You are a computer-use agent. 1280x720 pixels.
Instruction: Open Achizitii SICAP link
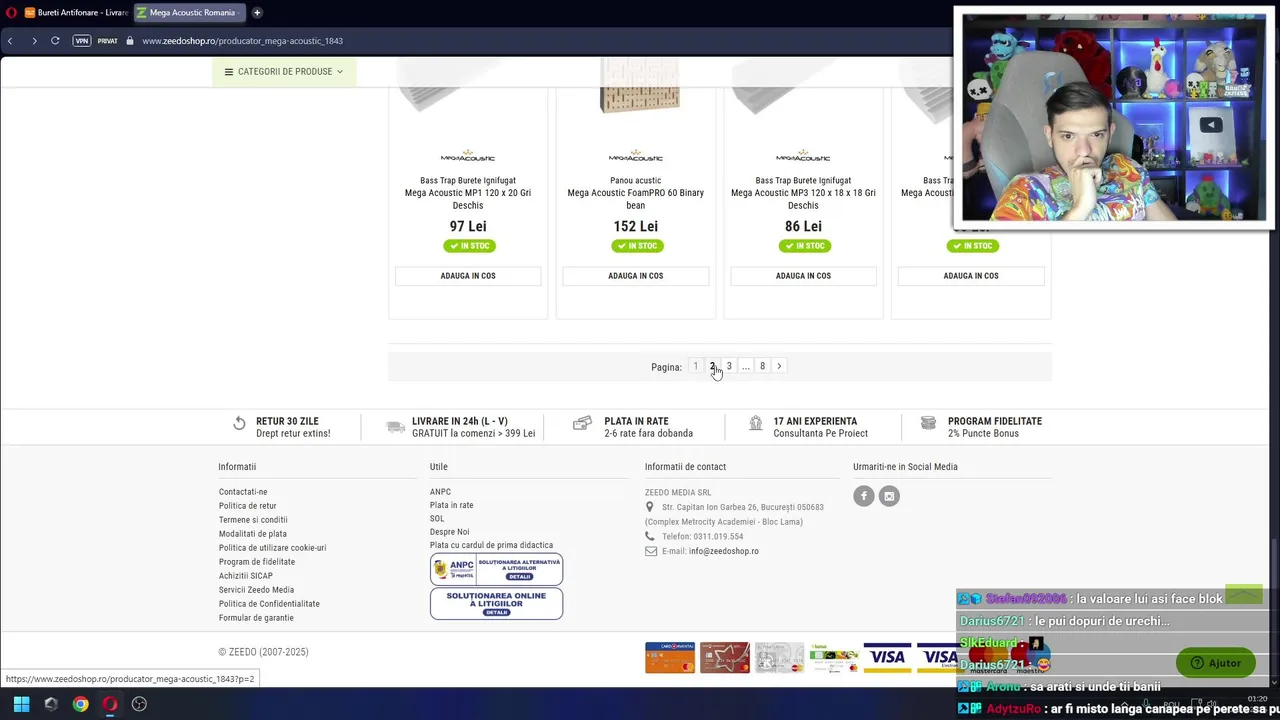point(246,576)
